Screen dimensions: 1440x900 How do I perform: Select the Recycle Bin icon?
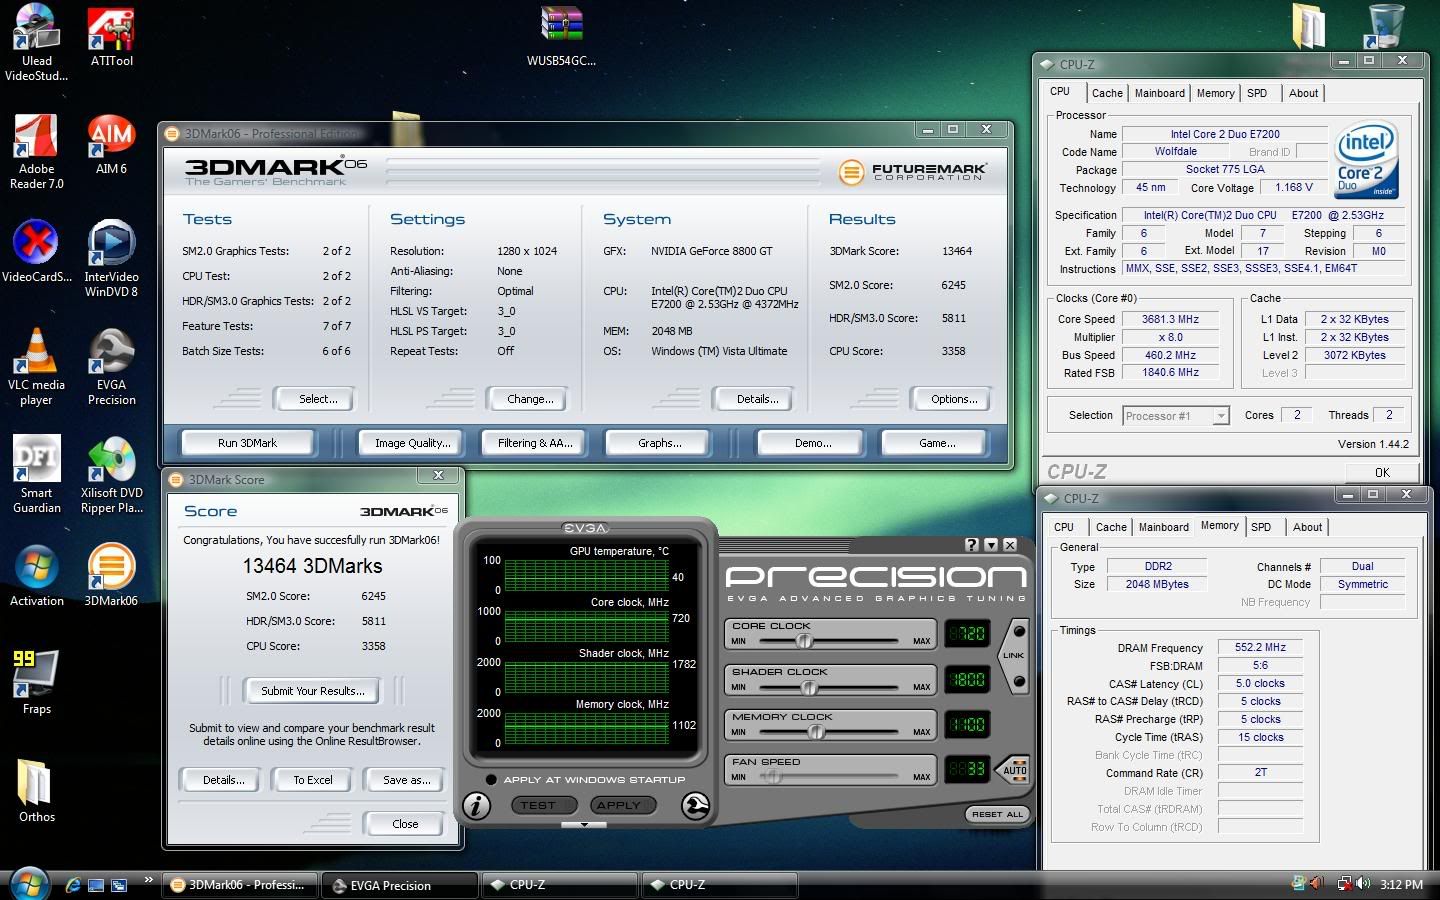pyautogui.click(x=1385, y=25)
